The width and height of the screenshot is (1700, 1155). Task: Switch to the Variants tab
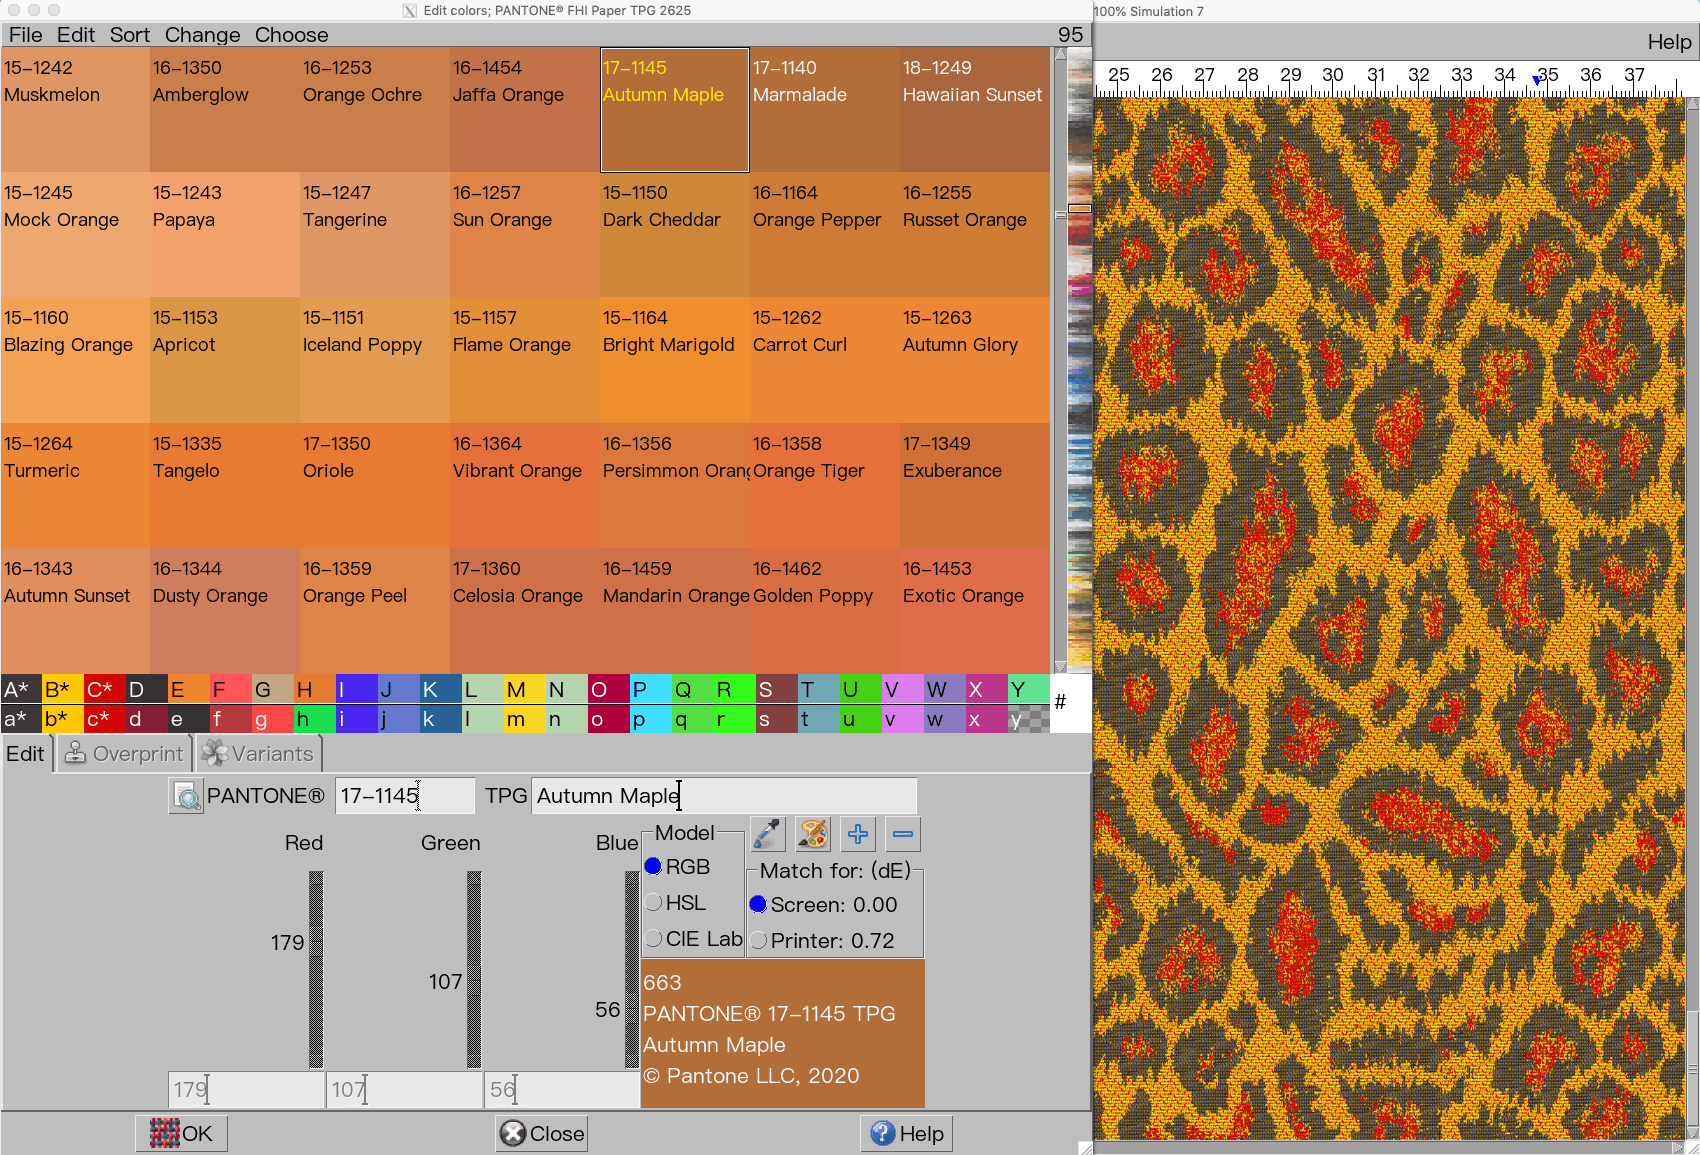(258, 754)
